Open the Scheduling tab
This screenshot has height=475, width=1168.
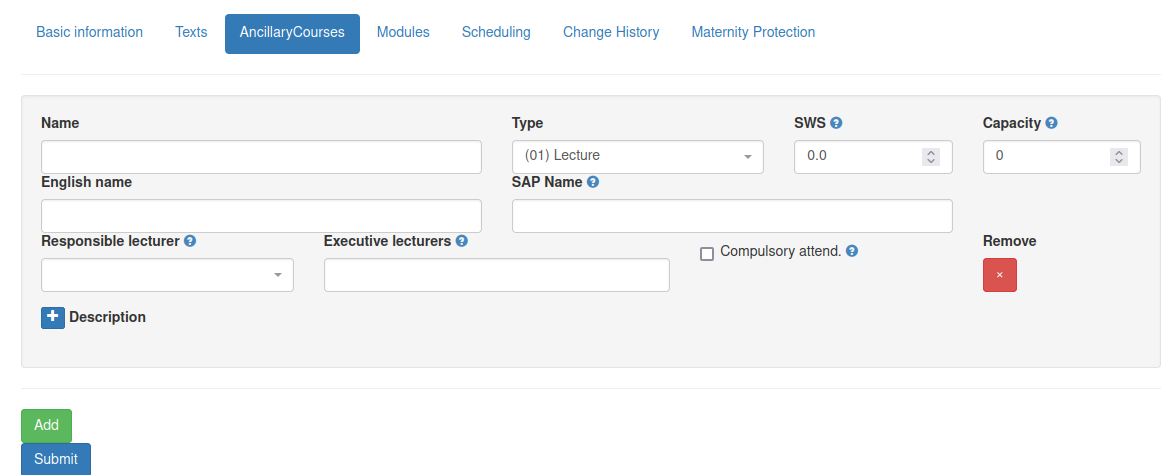pos(496,33)
